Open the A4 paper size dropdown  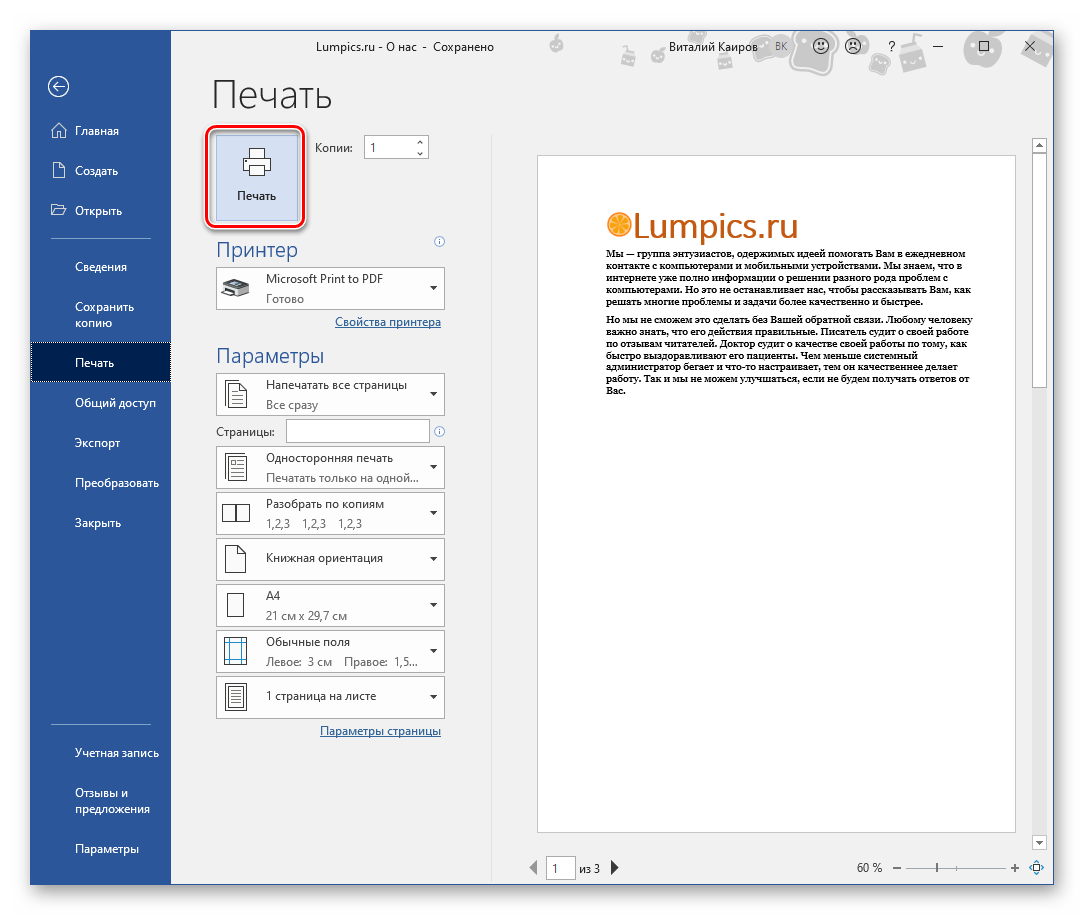point(330,605)
